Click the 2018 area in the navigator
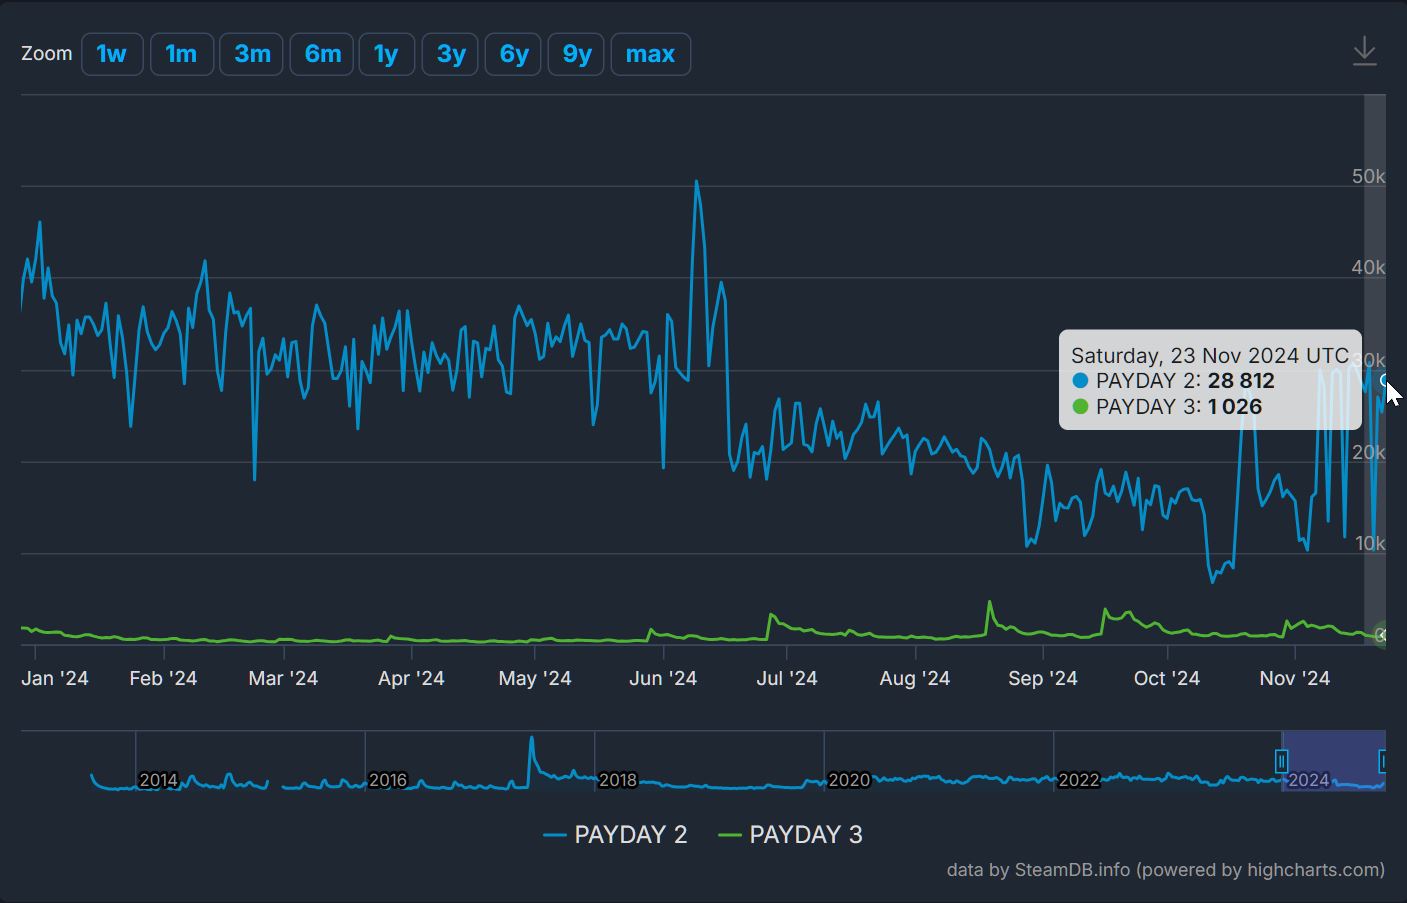The width and height of the screenshot is (1407, 903). coord(617,780)
